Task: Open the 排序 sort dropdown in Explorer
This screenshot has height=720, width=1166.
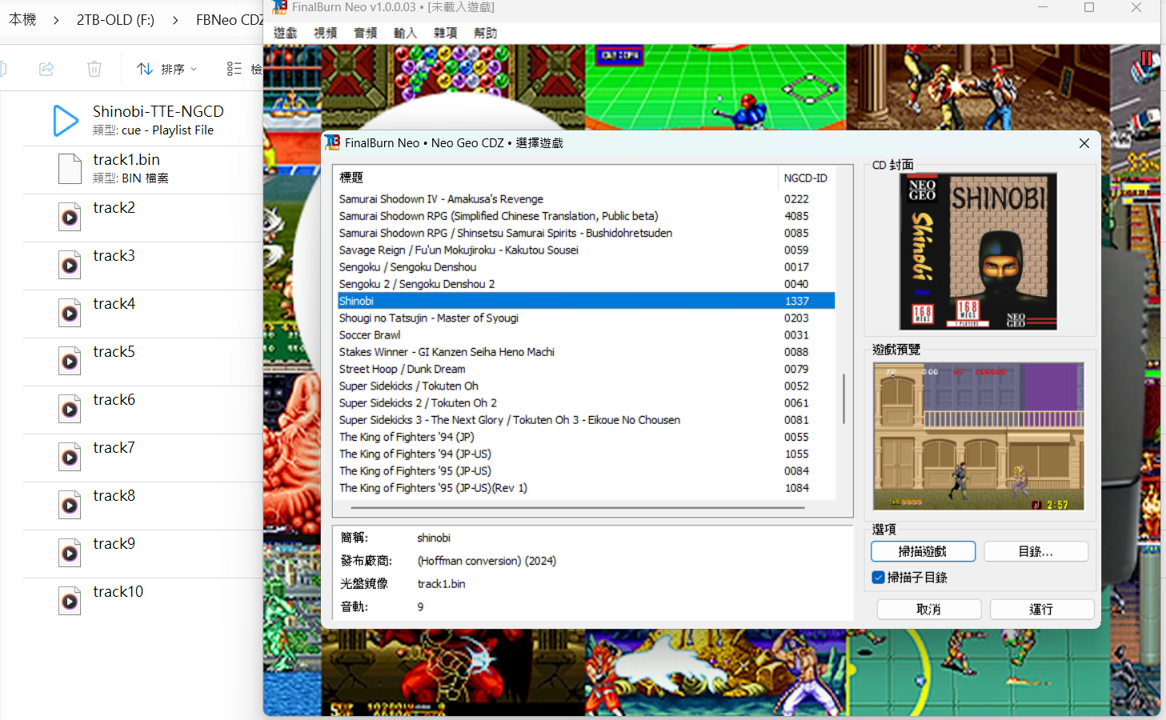Action: 167,68
